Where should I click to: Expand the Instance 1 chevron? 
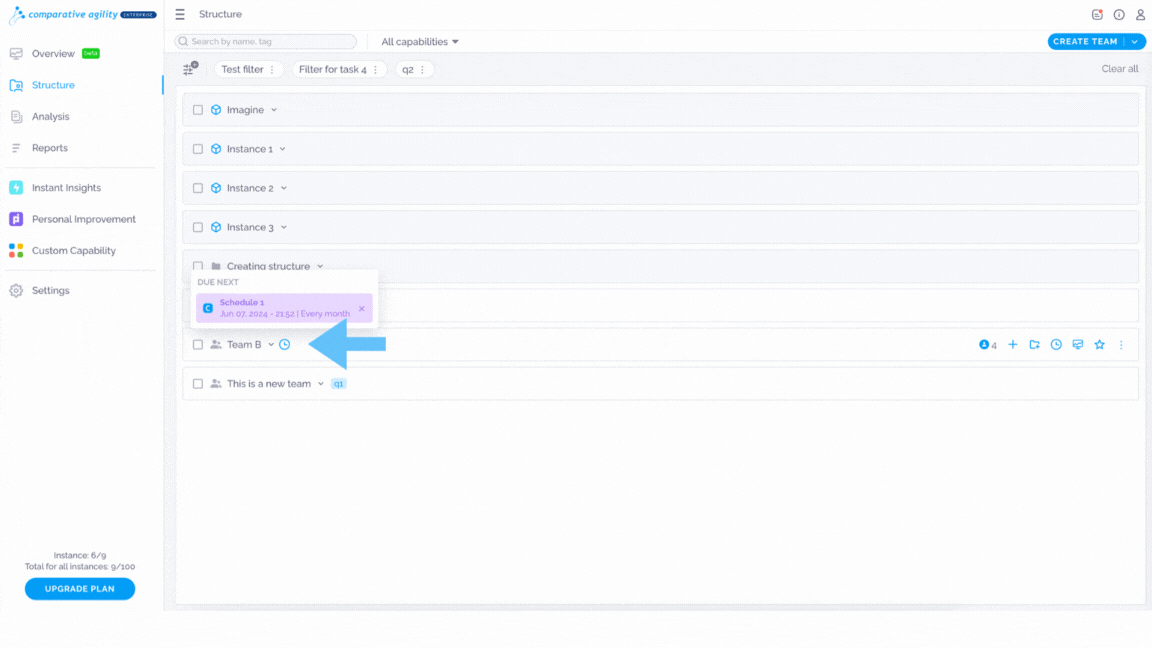tap(282, 149)
